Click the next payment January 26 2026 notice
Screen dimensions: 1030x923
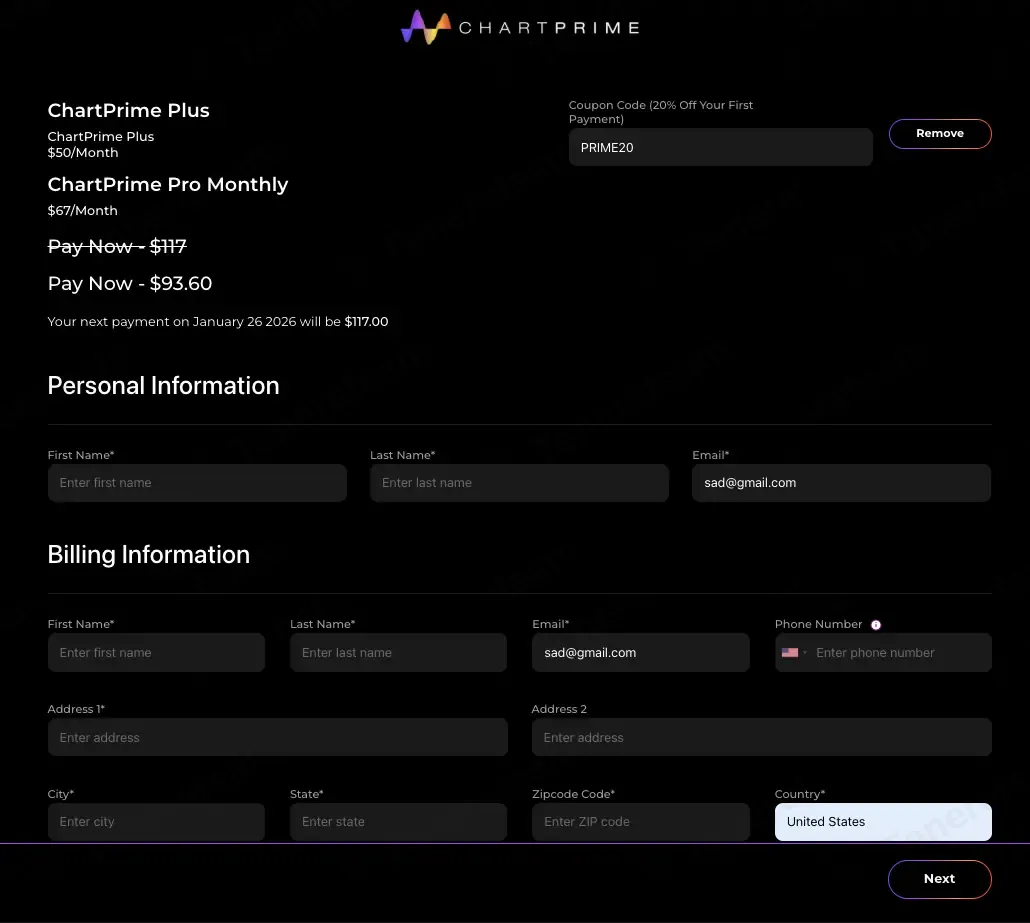tap(218, 322)
